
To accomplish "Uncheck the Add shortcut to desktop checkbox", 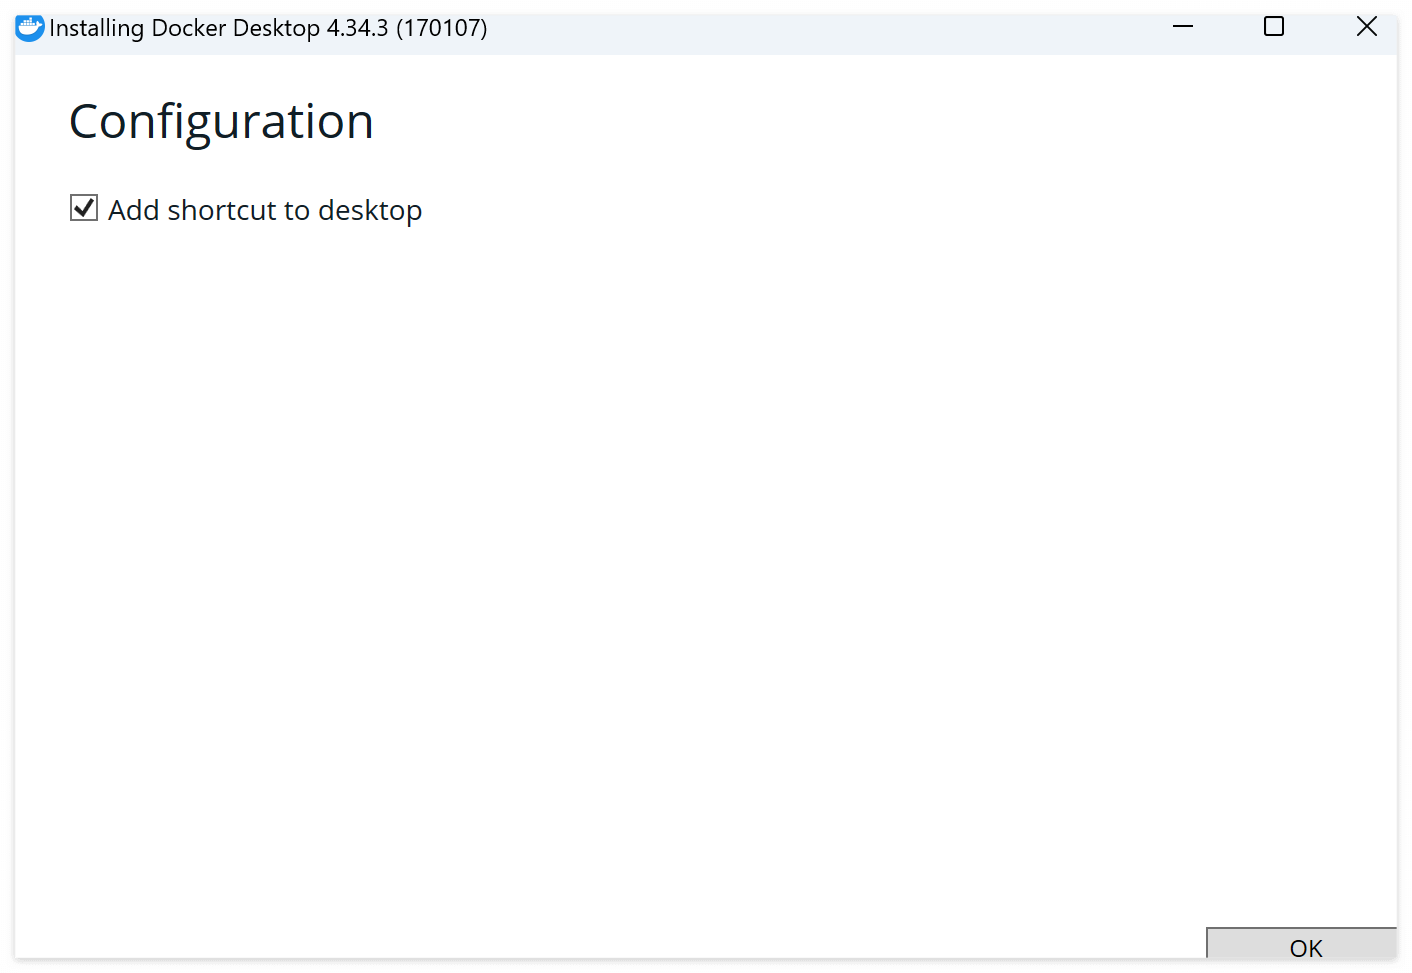I will click(x=84, y=208).
